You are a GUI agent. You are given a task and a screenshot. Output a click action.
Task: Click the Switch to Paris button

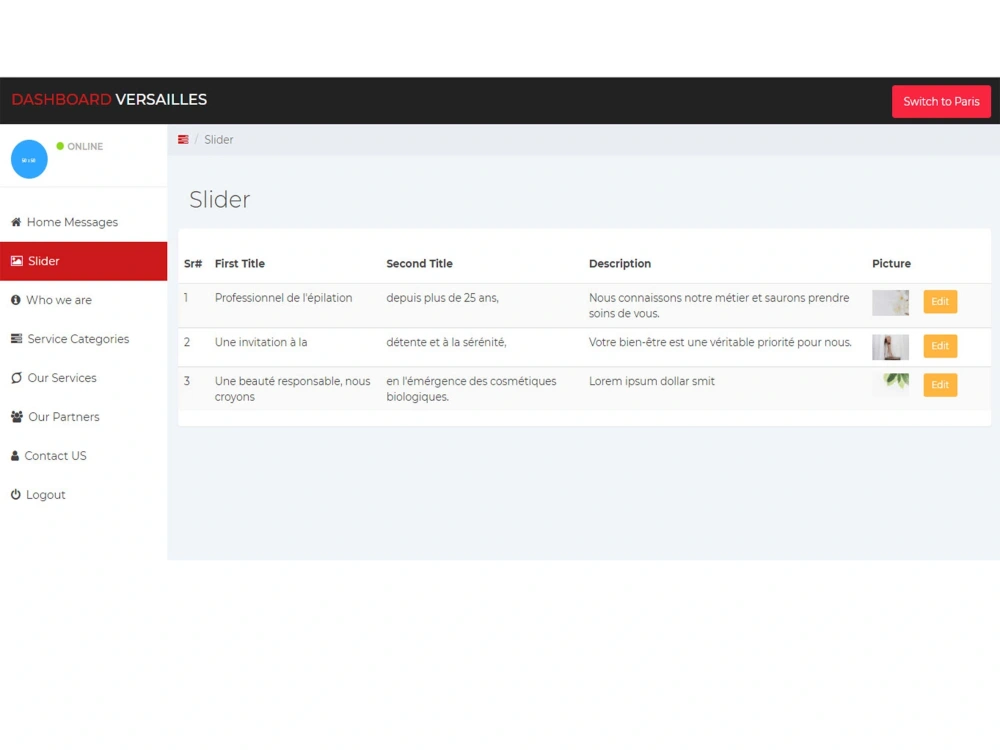pyautogui.click(x=941, y=101)
